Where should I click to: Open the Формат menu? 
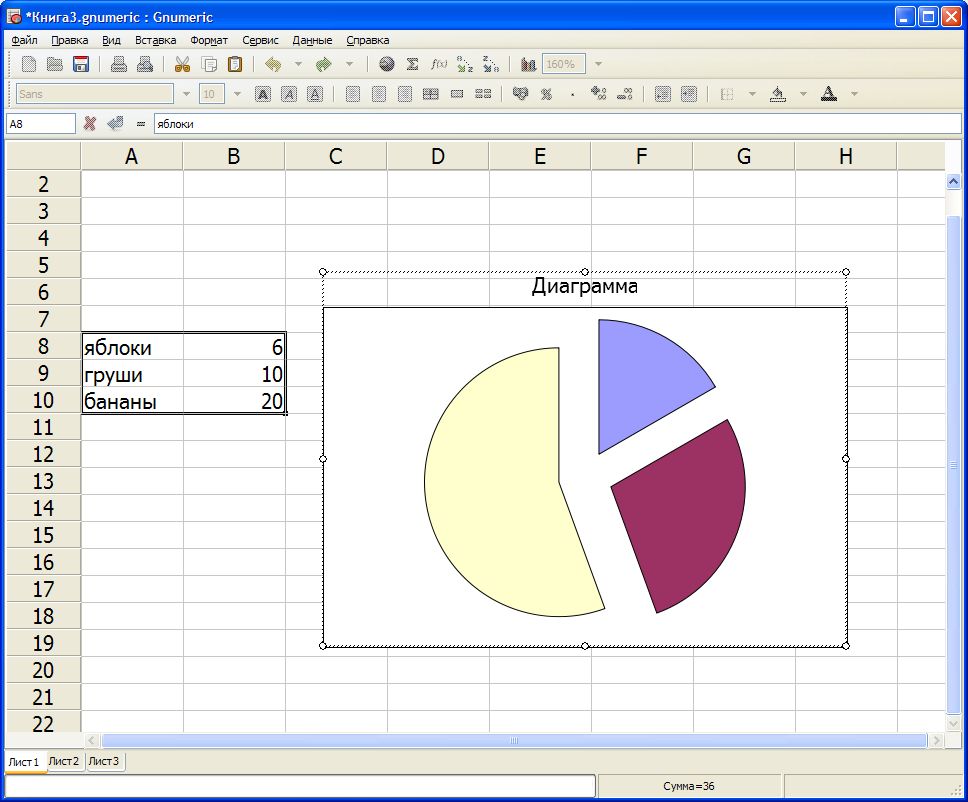(x=209, y=40)
